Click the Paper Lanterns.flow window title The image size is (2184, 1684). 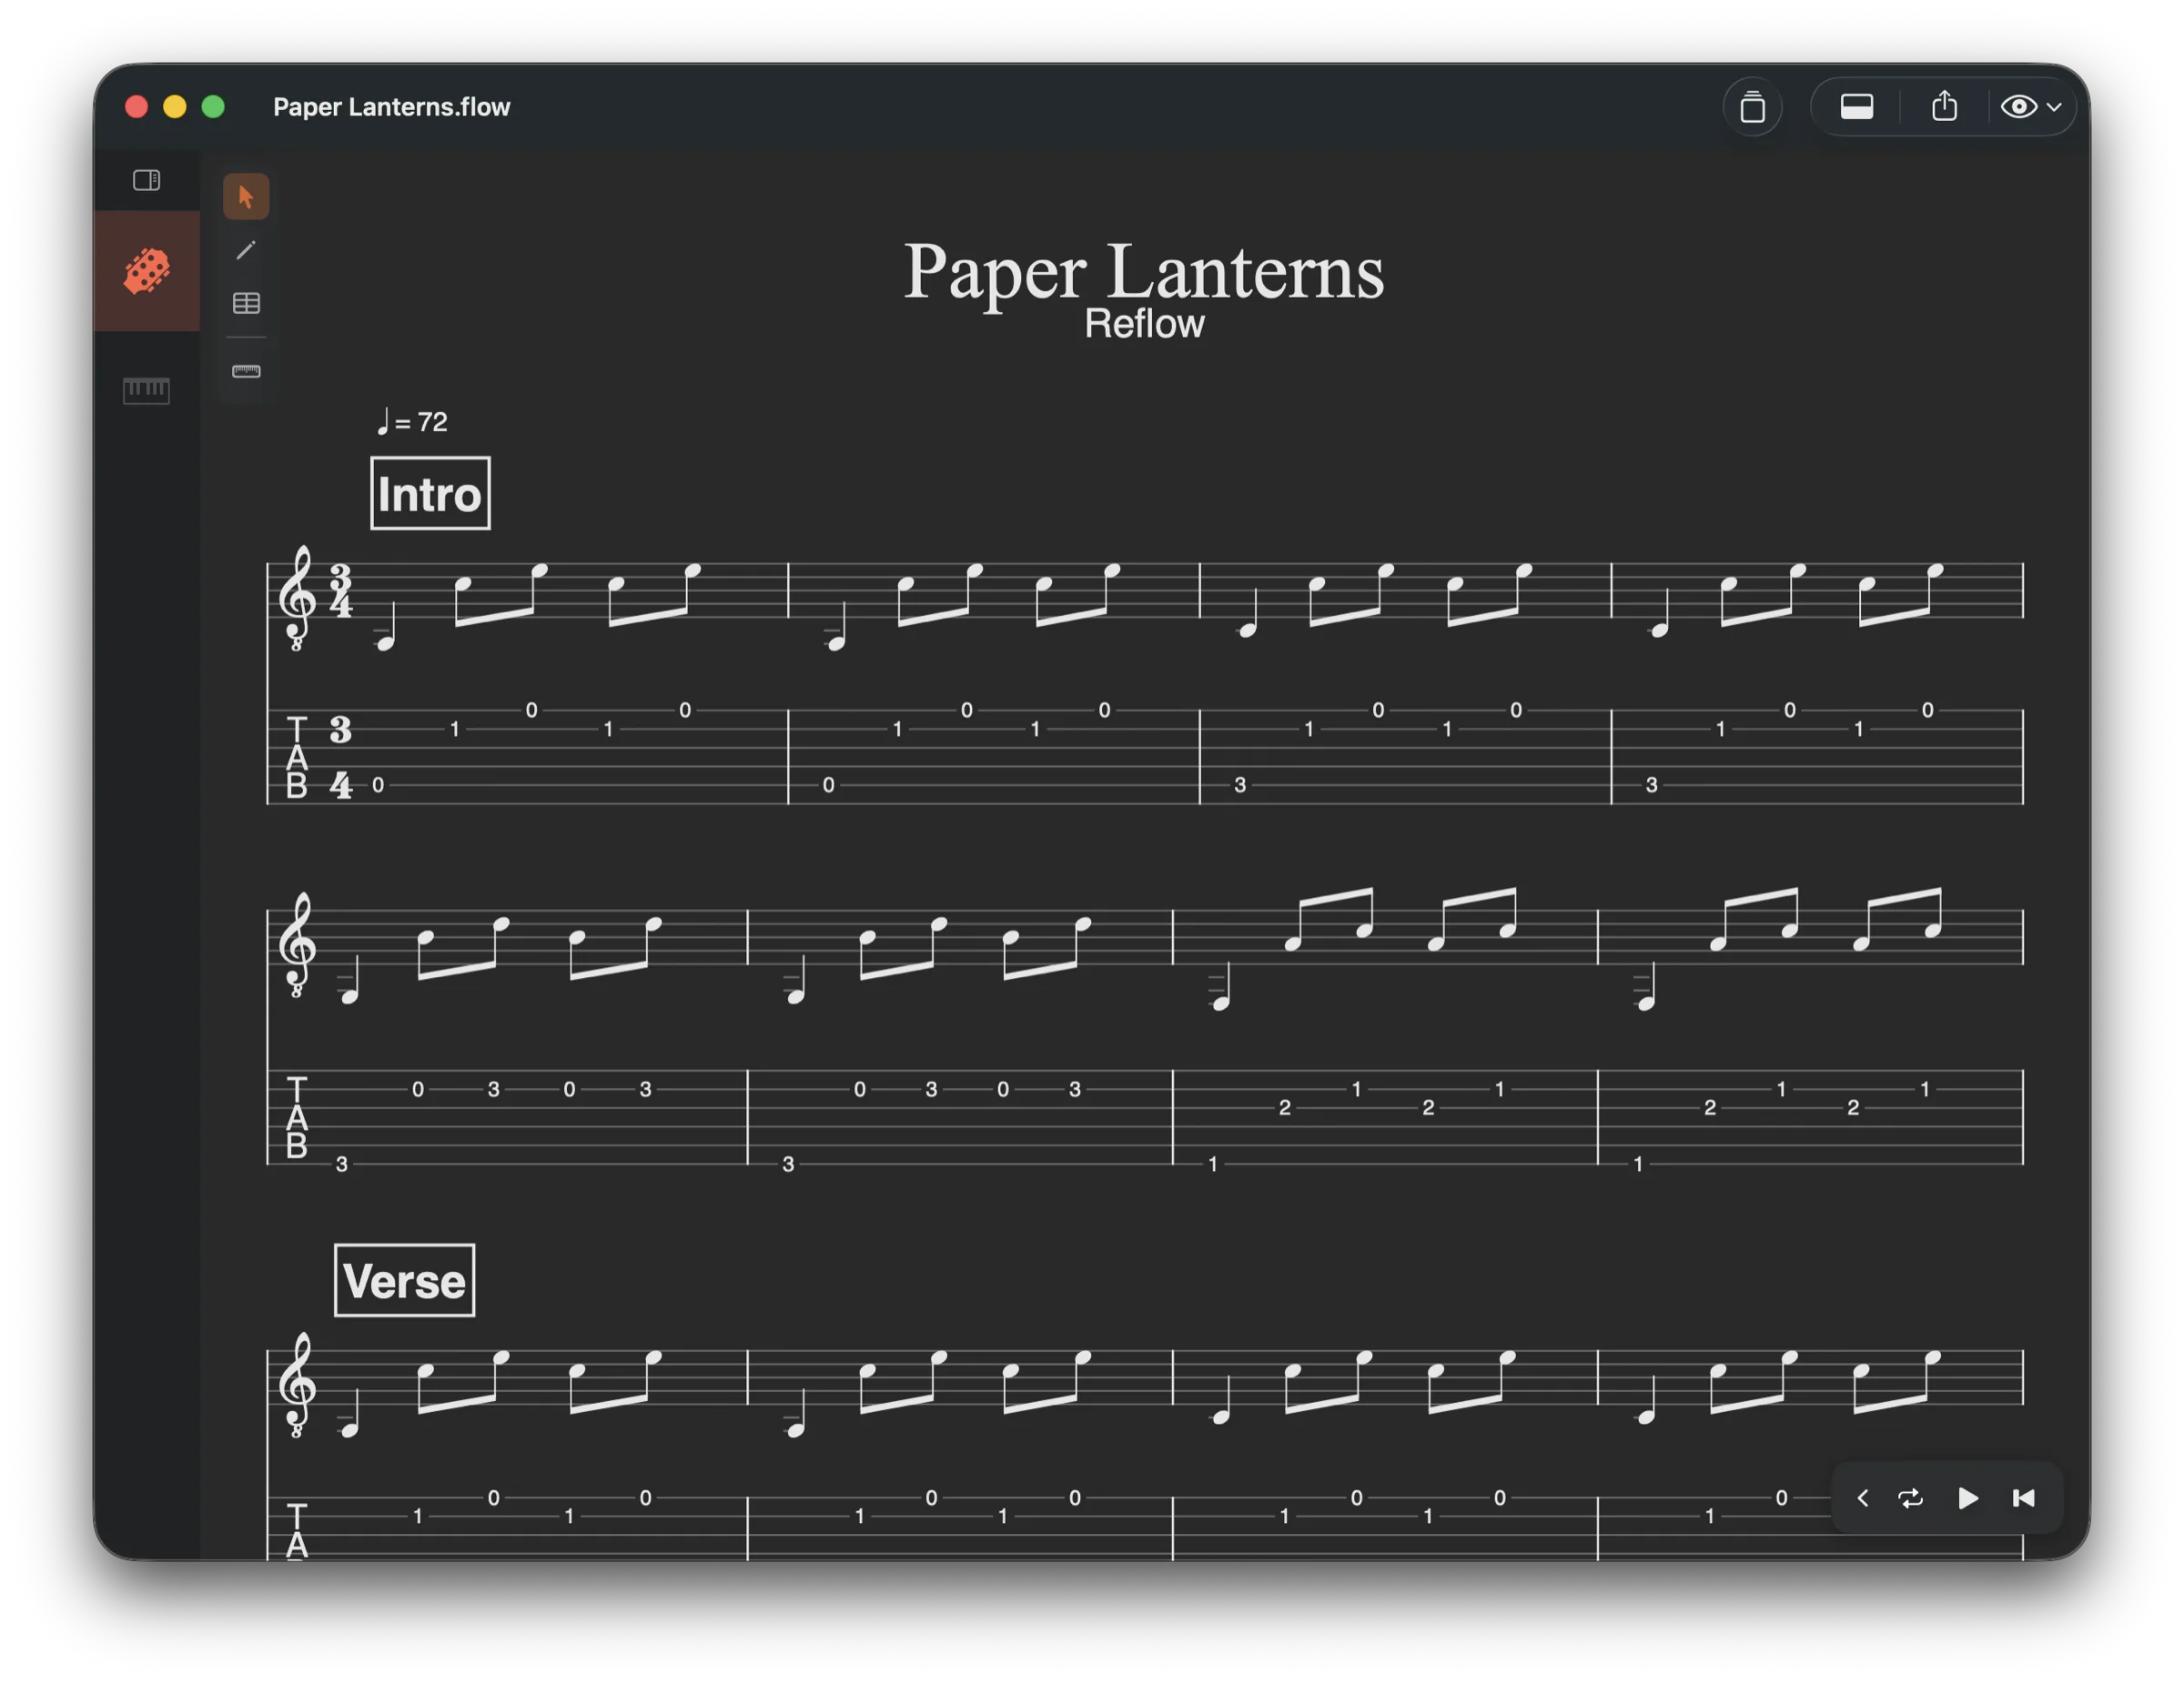pyautogui.click(x=391, y=107)
